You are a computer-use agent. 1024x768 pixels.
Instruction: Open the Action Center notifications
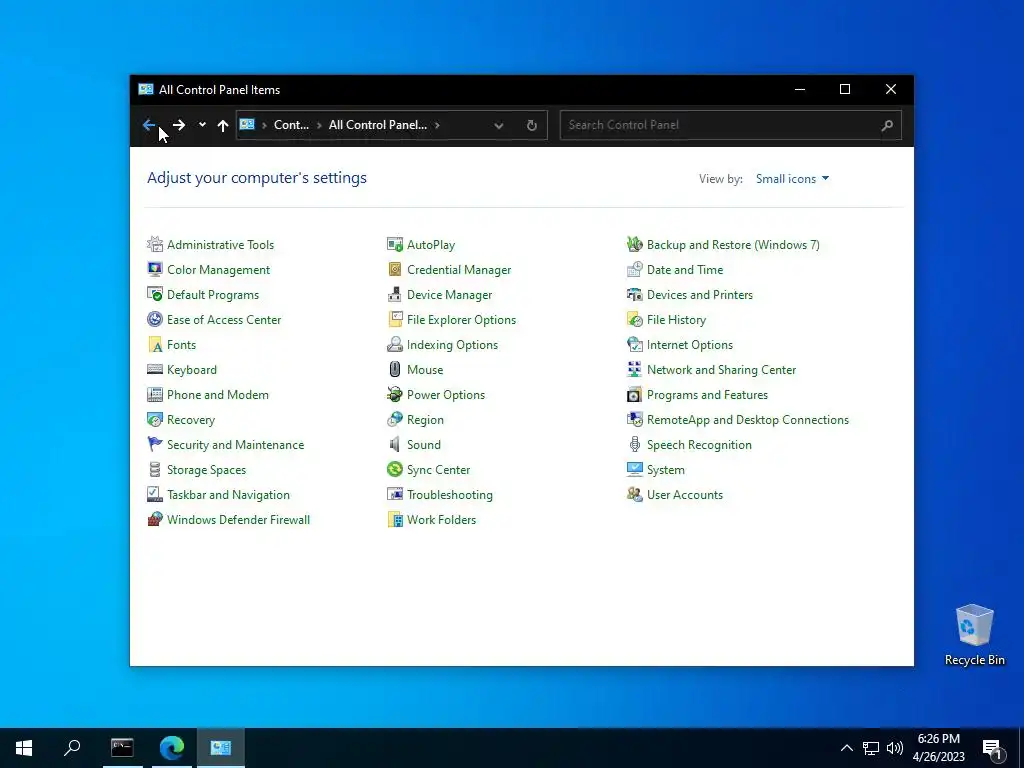(992, 748)
